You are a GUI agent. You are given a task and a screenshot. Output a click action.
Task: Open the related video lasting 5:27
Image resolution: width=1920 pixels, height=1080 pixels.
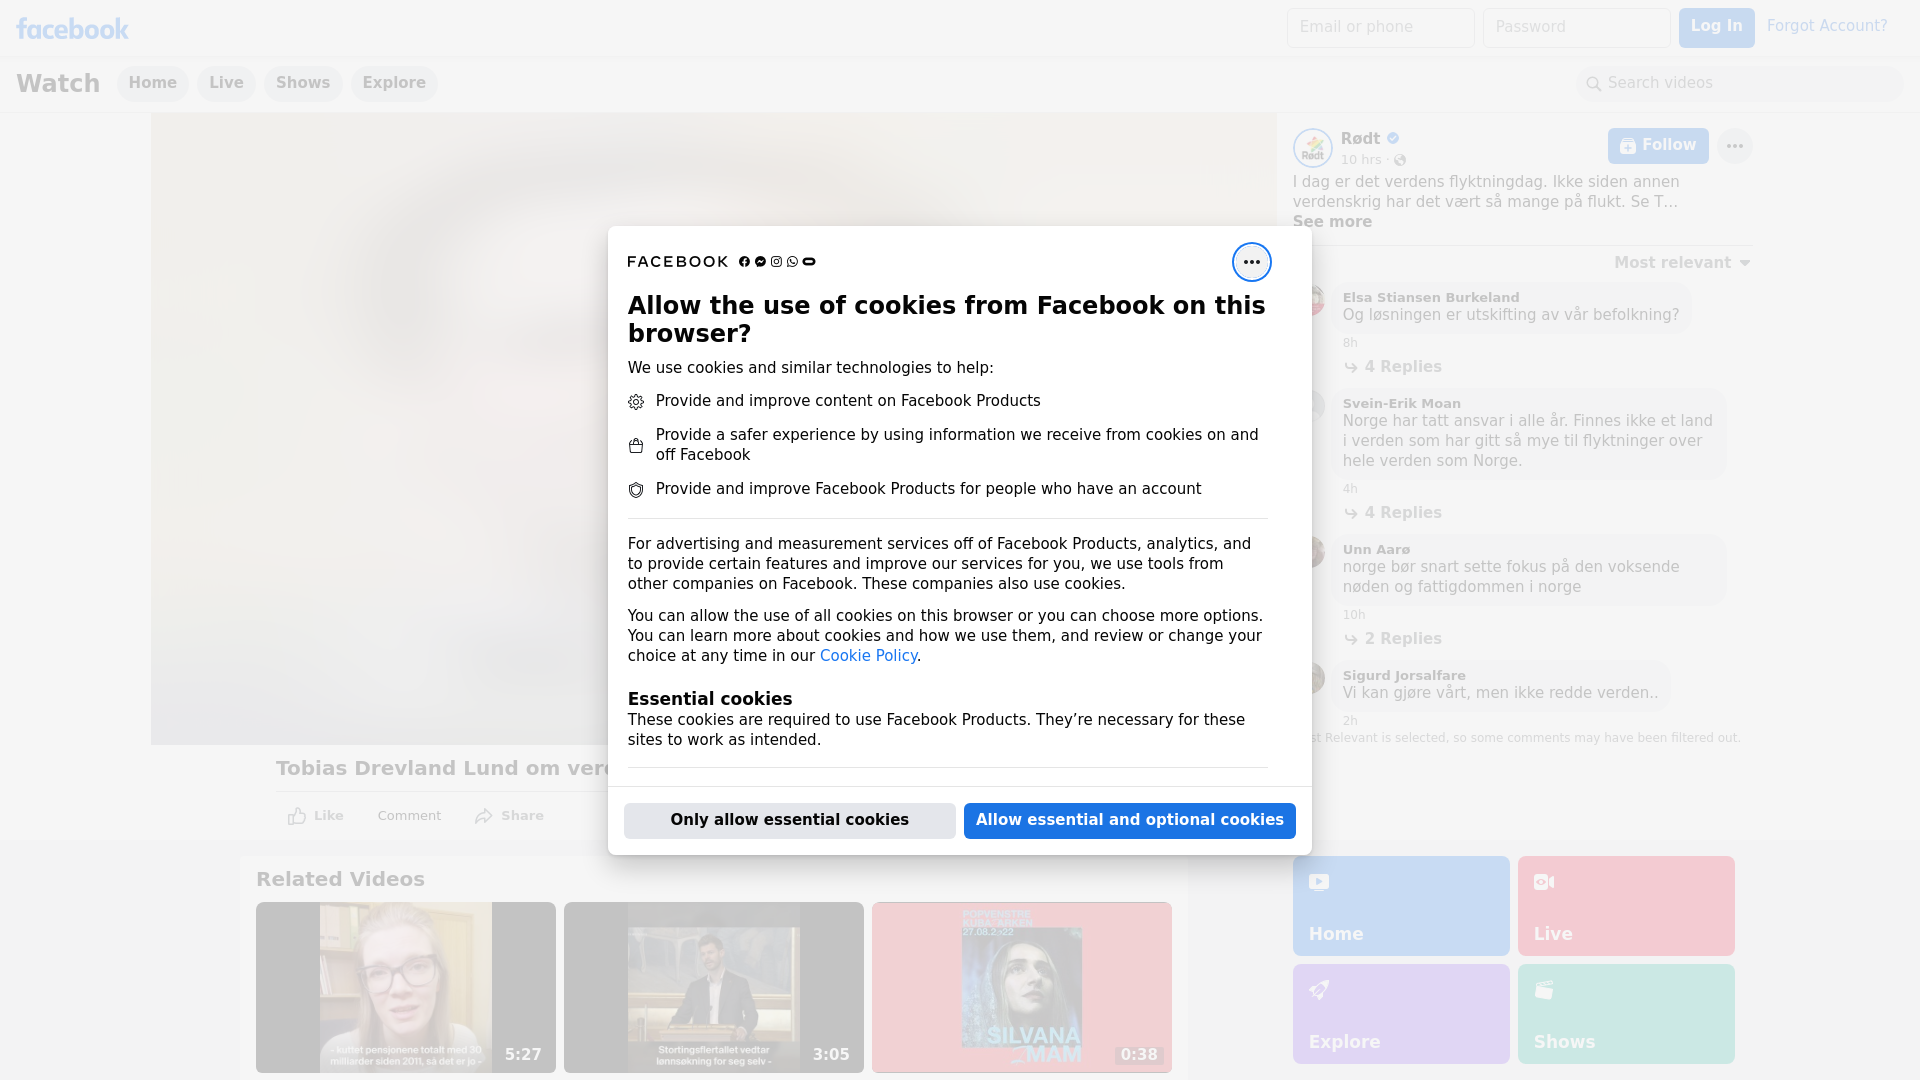pyautogui.click(x=406, y=987)
